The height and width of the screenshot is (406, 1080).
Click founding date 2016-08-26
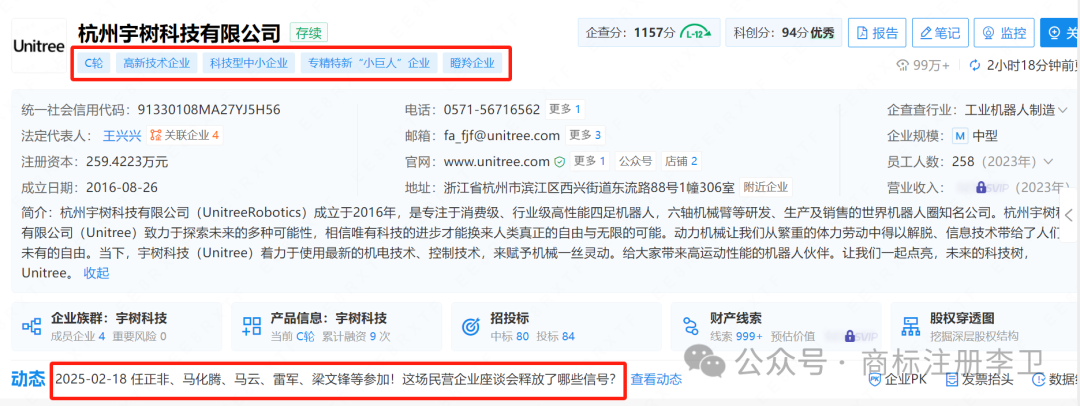(x=121, y=187)
